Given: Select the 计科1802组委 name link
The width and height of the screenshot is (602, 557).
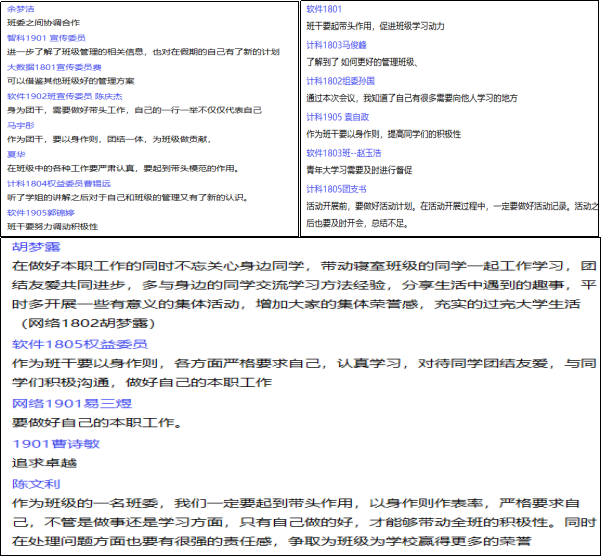Looking at the screenshot, I should pos(339,81).
